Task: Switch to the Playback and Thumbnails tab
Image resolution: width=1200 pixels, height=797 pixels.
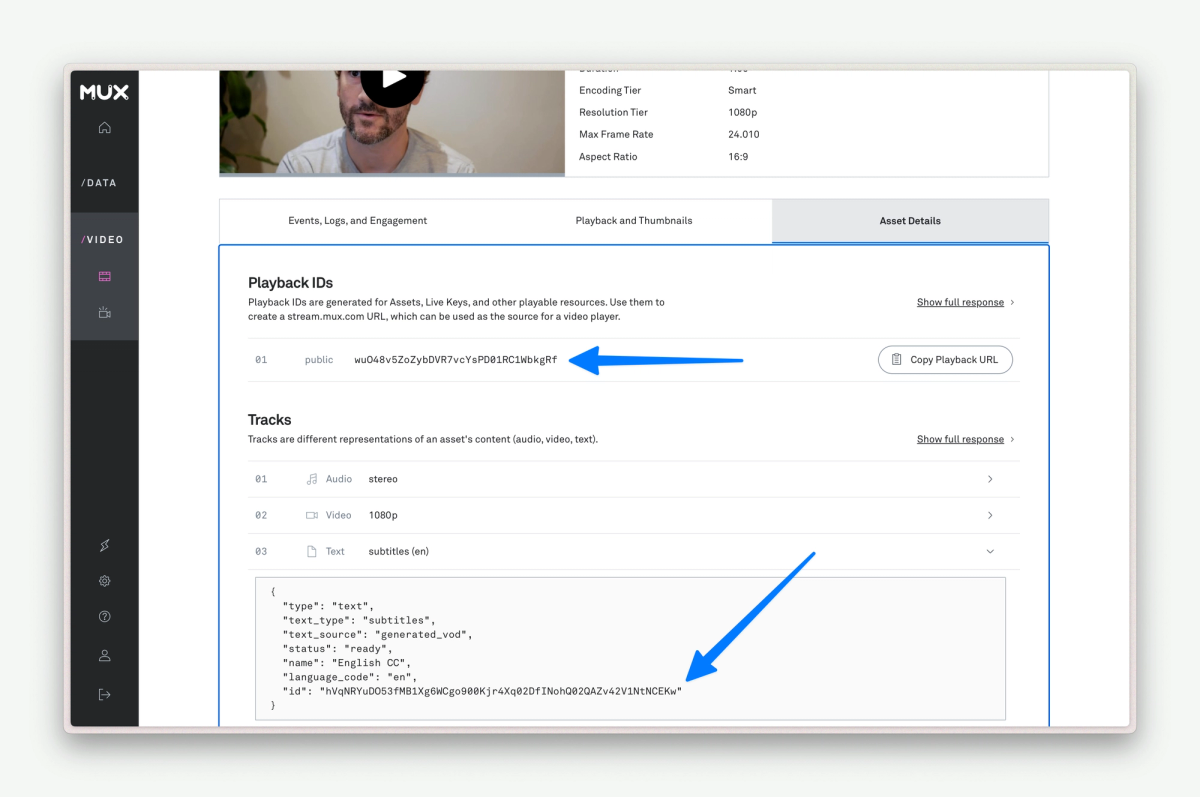Action: point(633,220)
